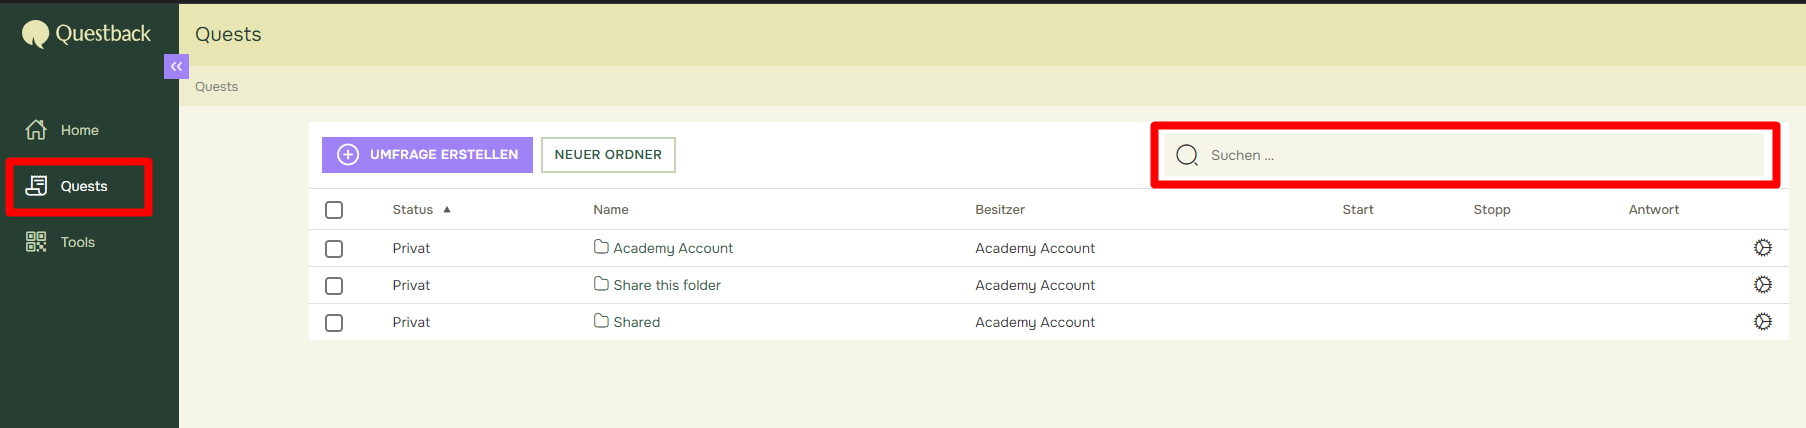Image resolution: width=1806 pixels, height=428 pixels.
Task: Focus the Suchen search field
Action: [1465, 155]
